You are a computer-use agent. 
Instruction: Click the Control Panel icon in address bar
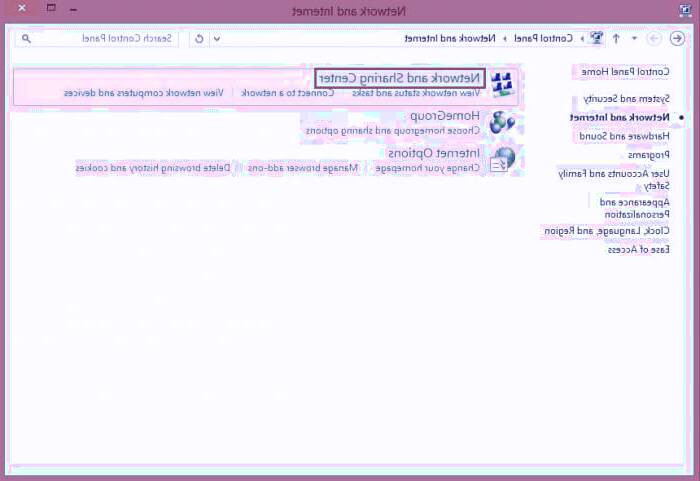(x=597, y=38)
